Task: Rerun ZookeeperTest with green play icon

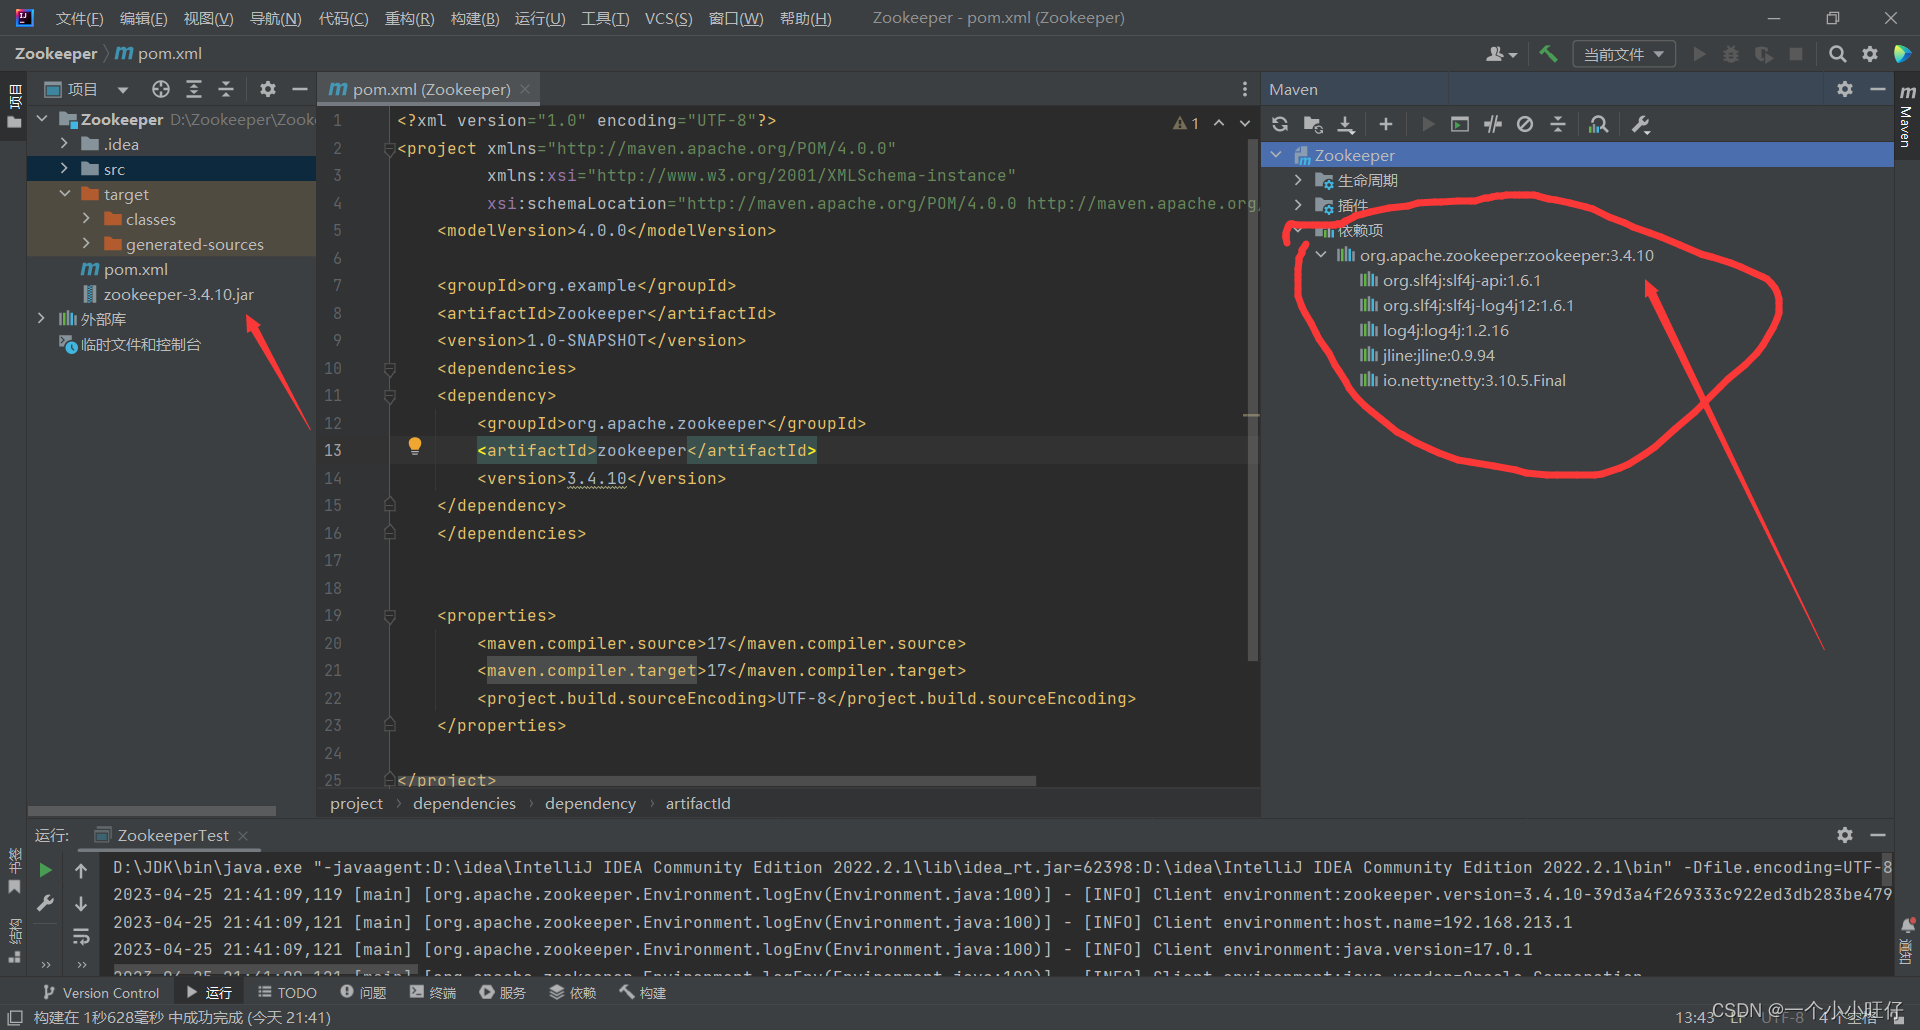Action: (45, 870)
